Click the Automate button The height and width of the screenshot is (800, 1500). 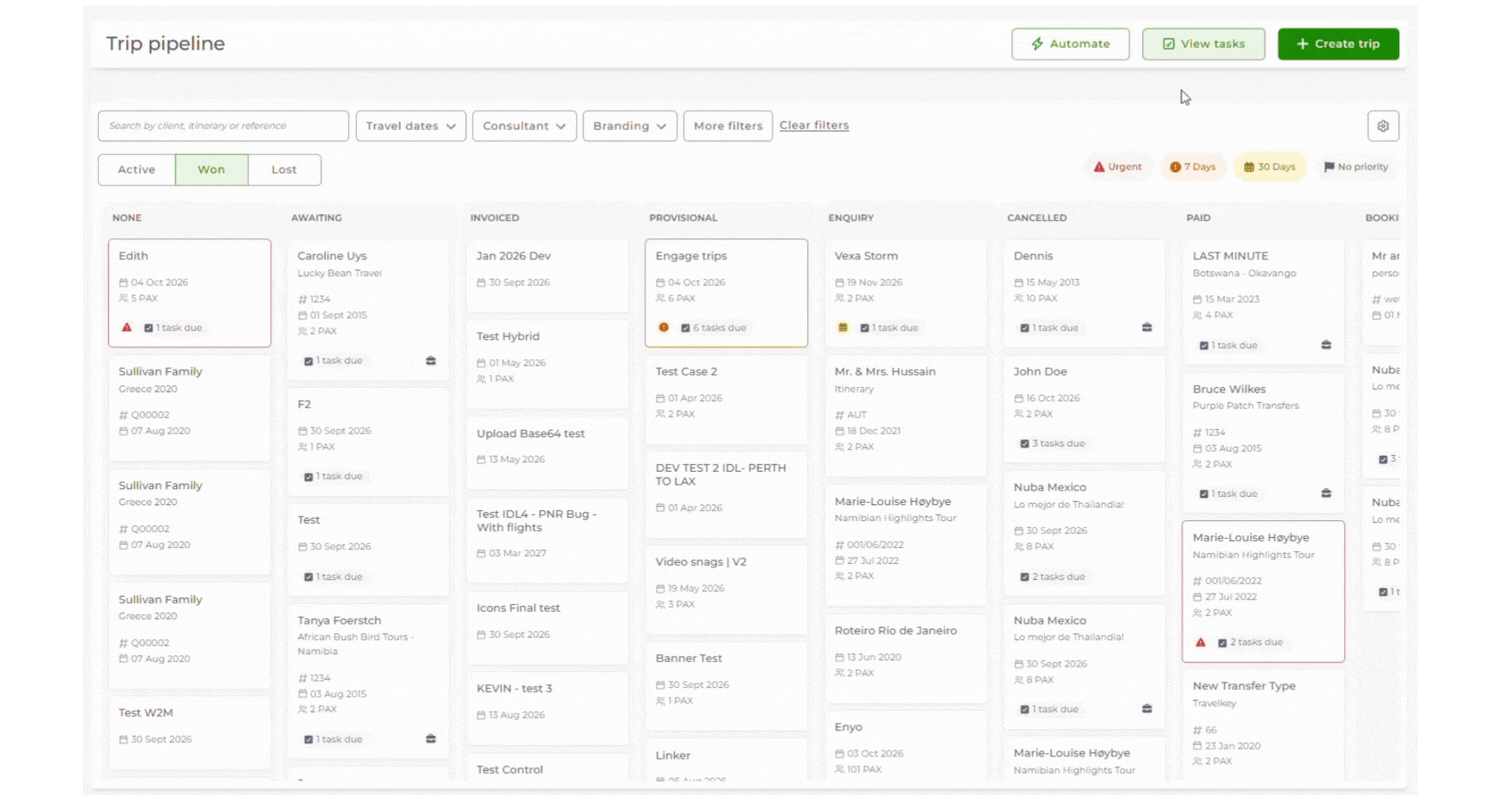1070,44
